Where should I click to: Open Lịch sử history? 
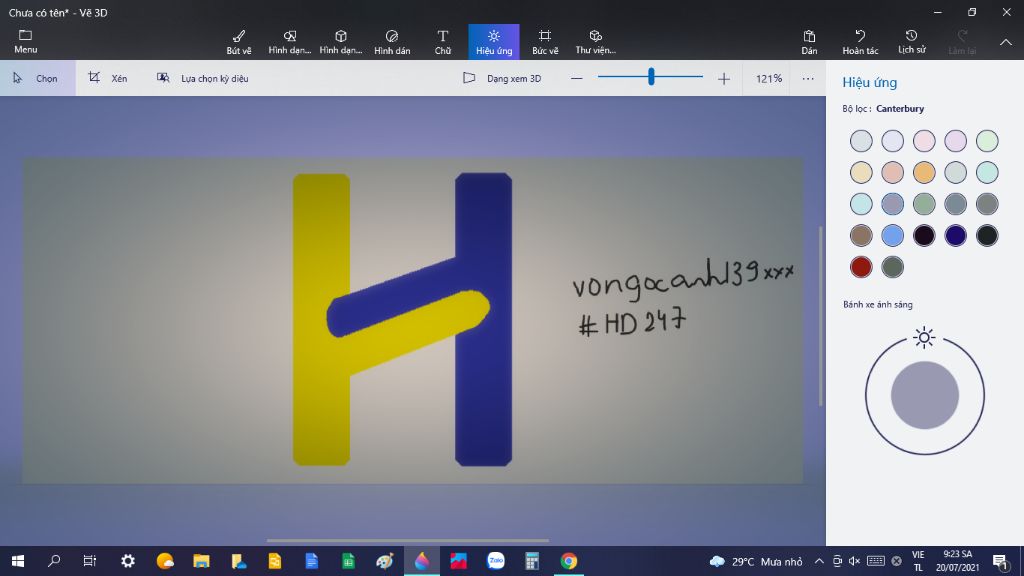click(912, 42)
